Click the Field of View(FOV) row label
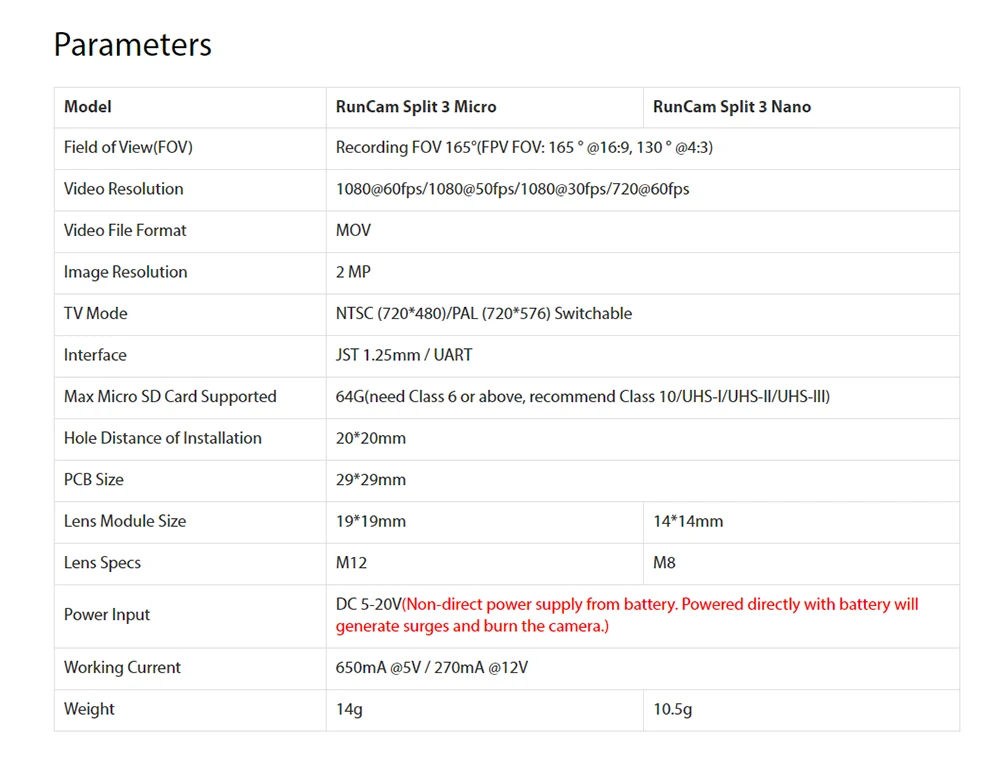The width and height of the screenshot is (1000, 775). click(x=128, y=148)
